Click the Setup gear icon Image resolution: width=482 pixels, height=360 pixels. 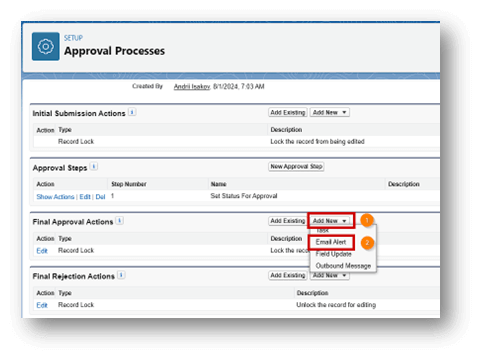(46, 46)
